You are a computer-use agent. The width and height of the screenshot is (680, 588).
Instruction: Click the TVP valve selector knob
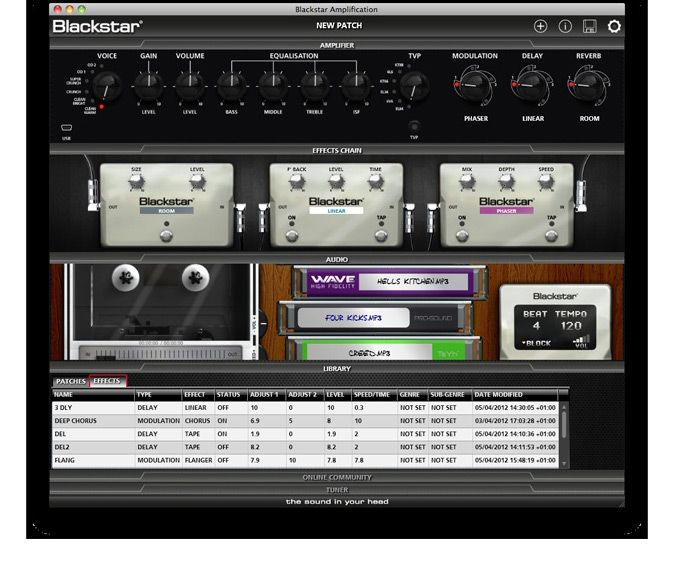(x=414, y=86)
